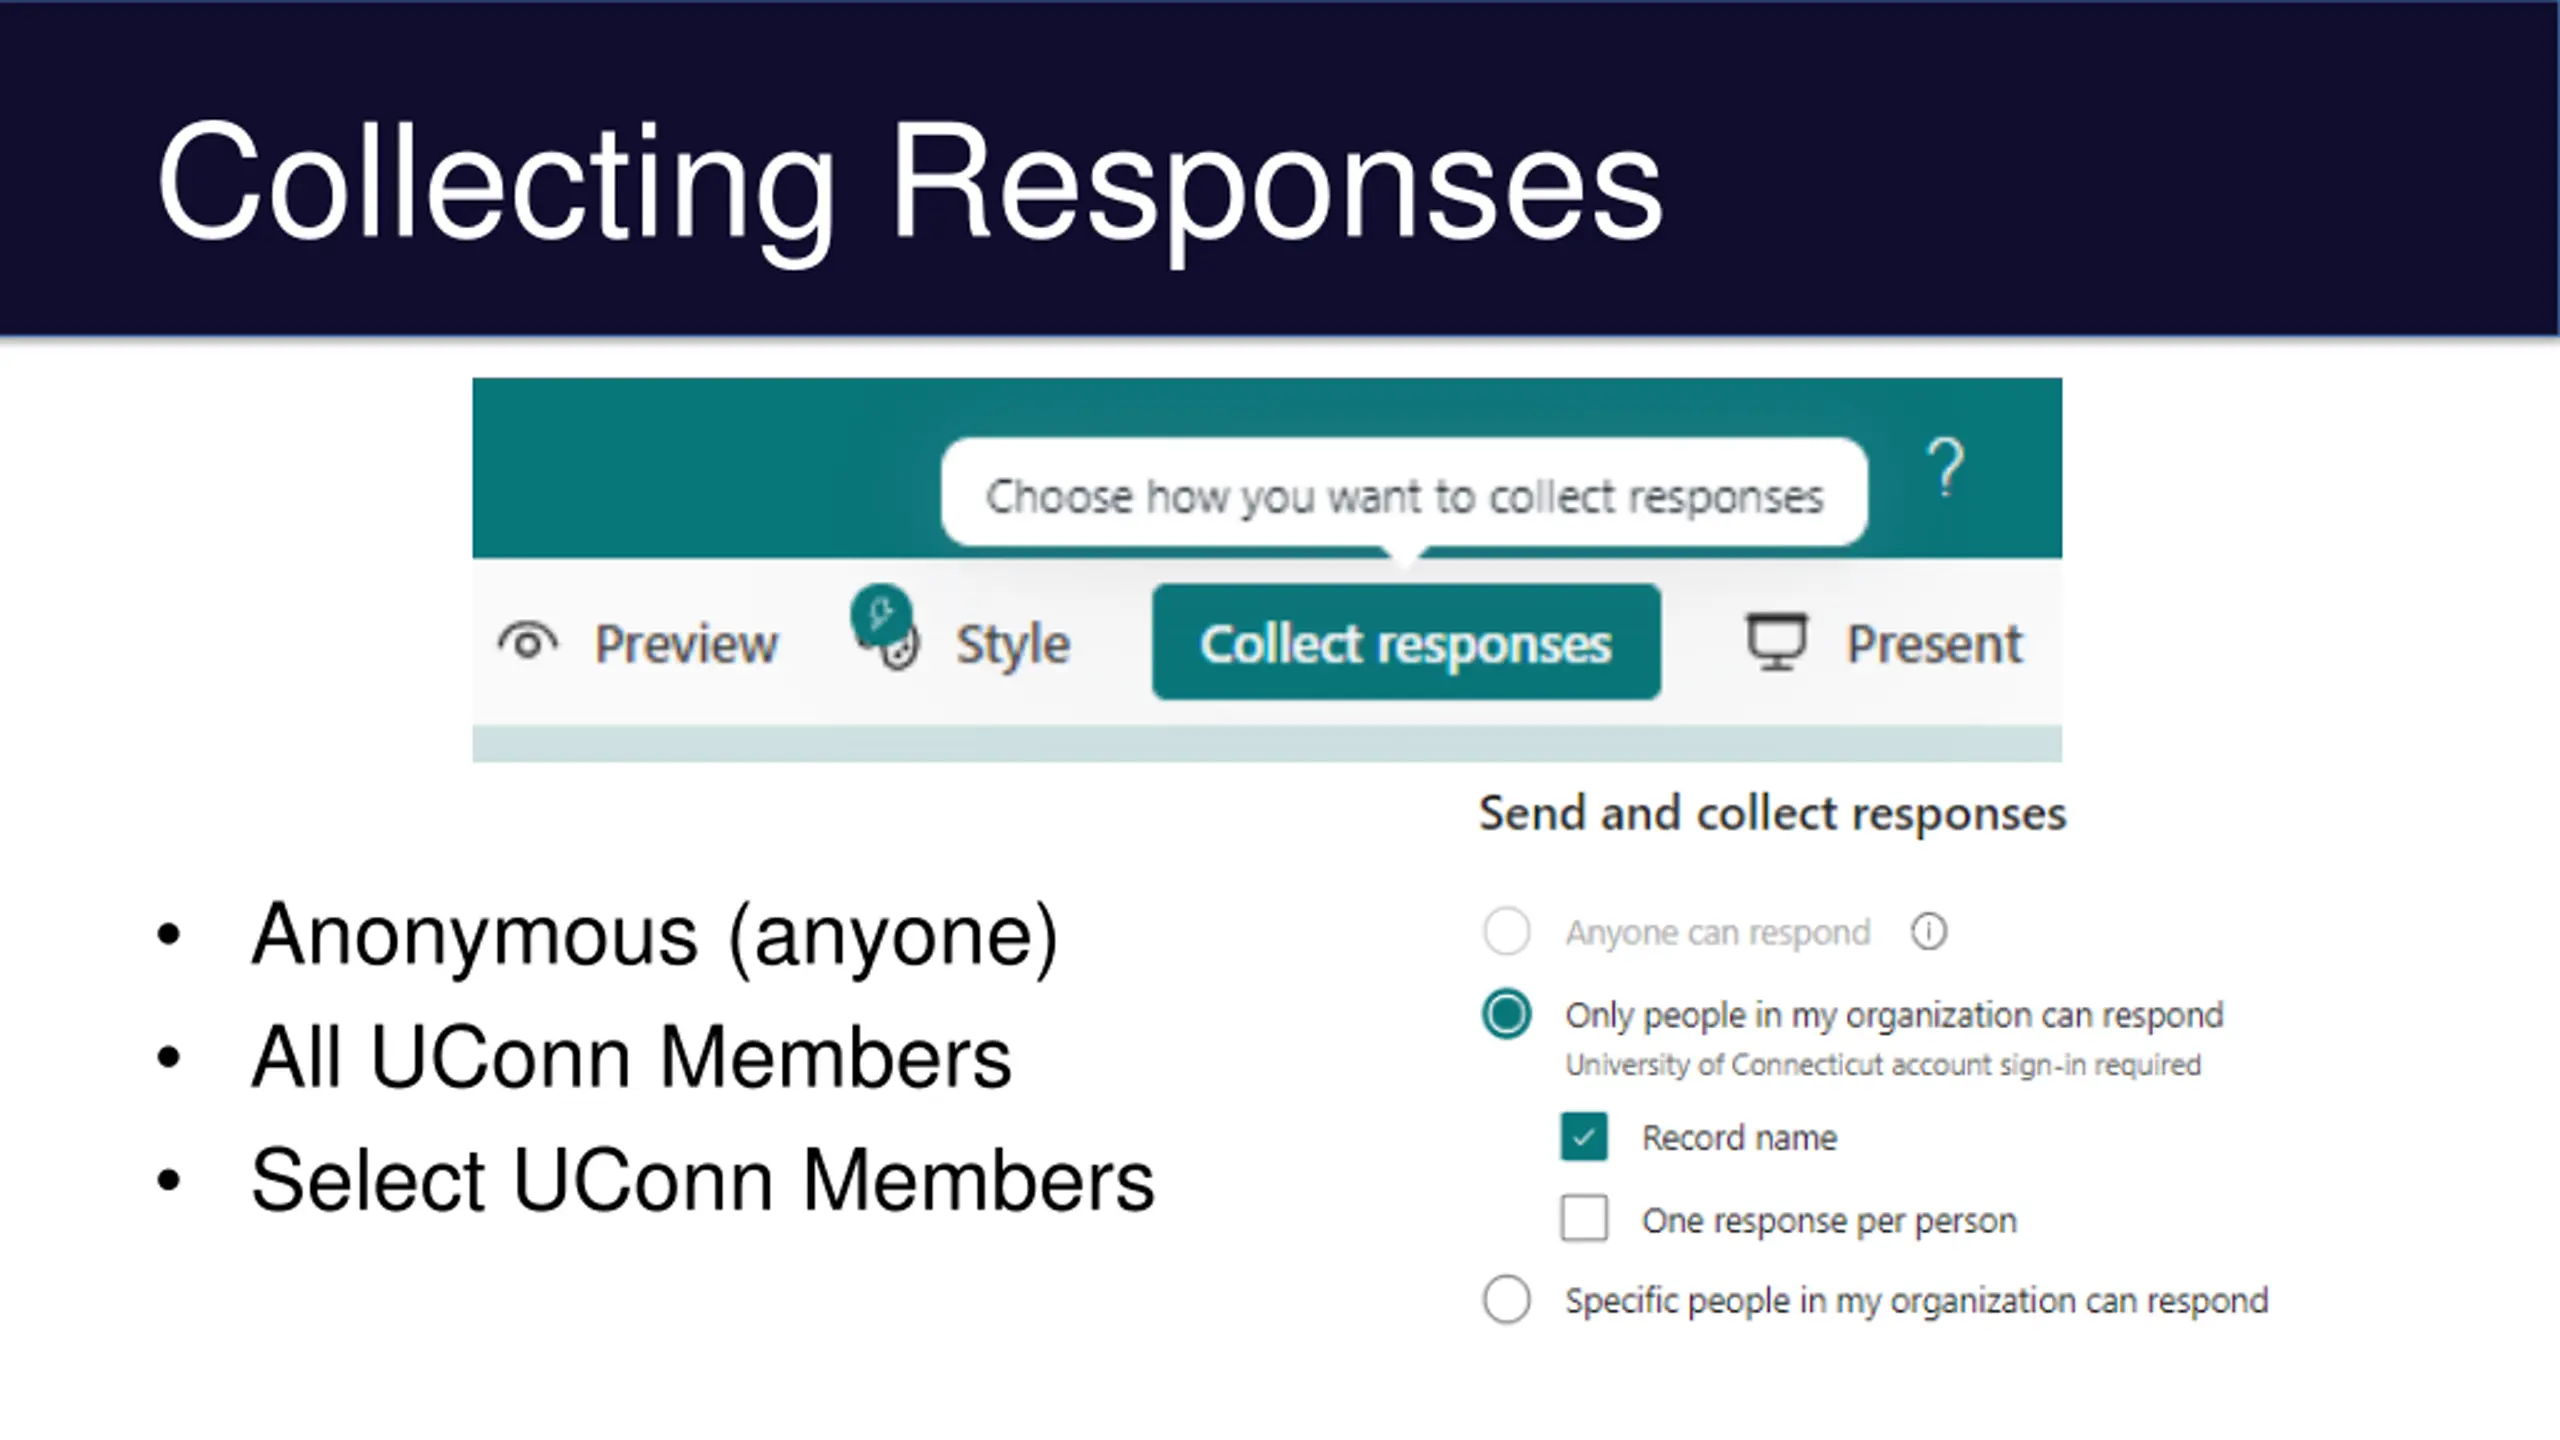This screenshot has height=1440, width=2560.
Task: Select the Anyone can respond radio button
Action: tap(1507, 932)
